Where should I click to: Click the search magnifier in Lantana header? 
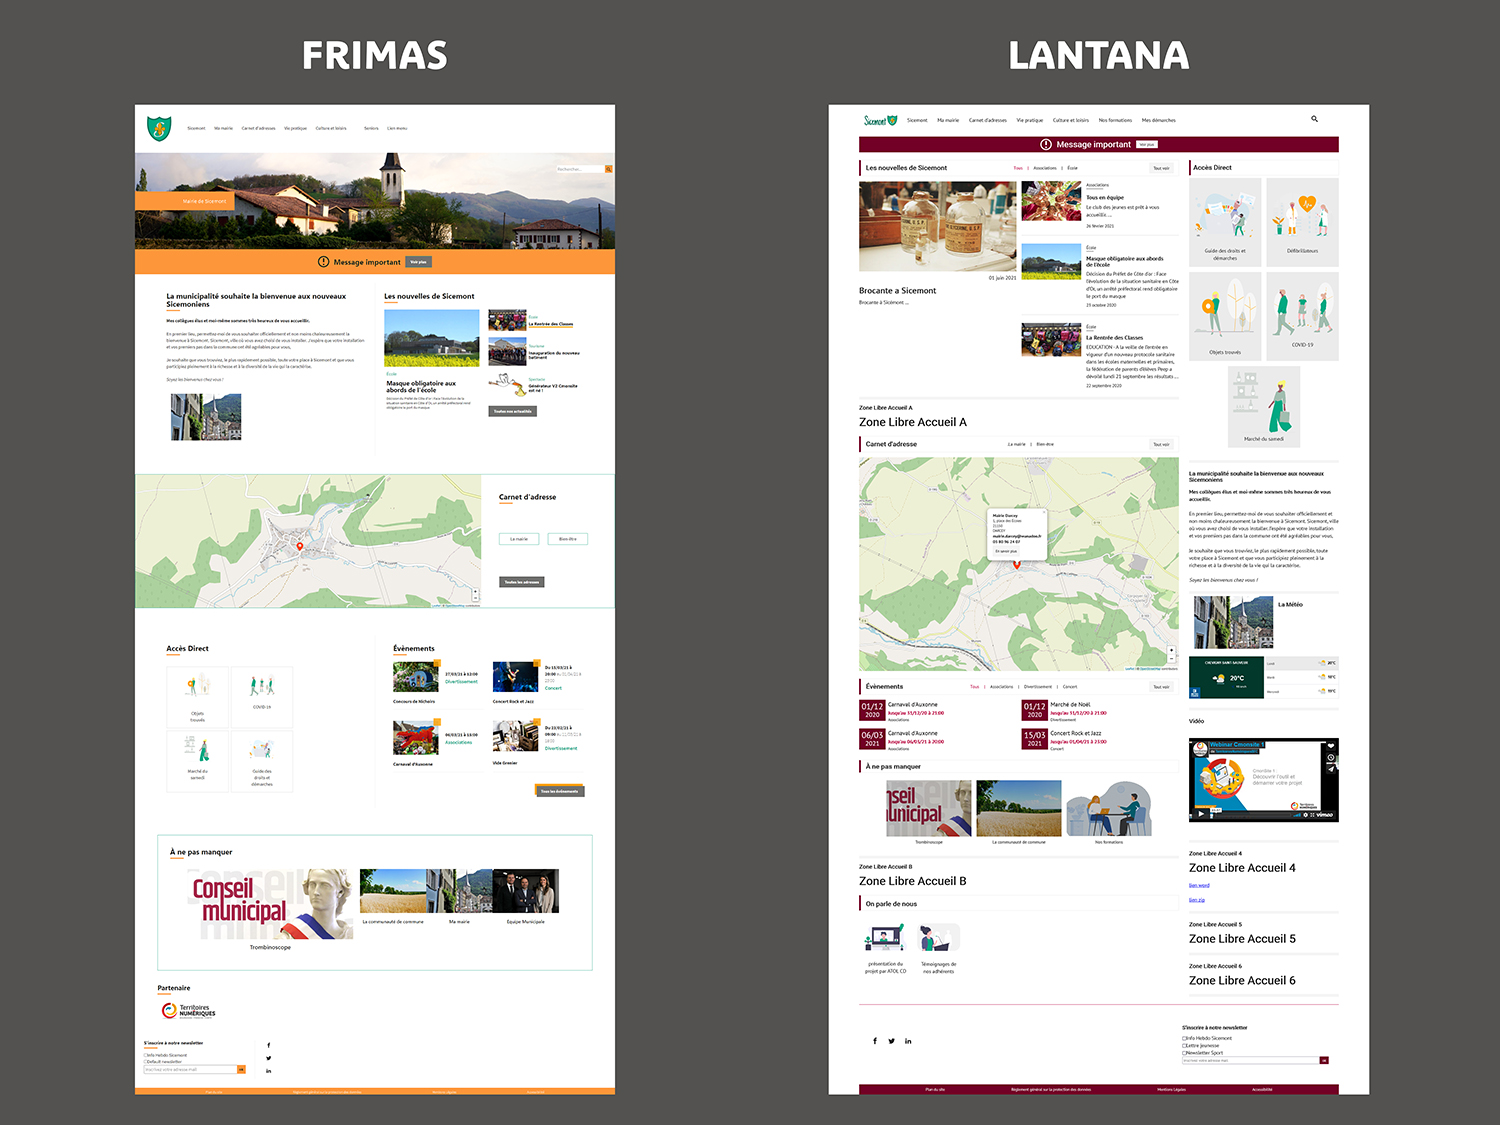1314,119
